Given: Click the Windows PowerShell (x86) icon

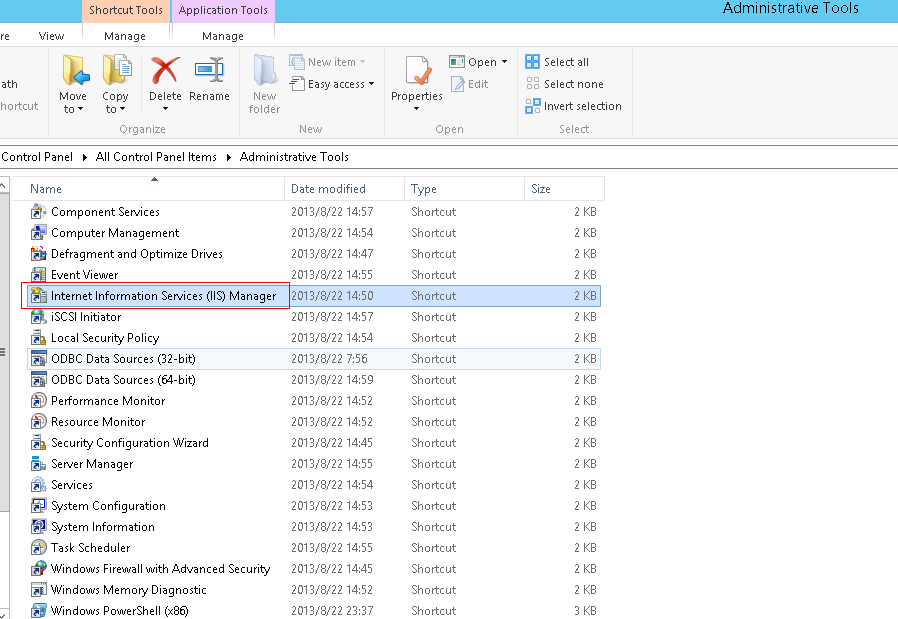Looking at the screenshot, I should (38, 610).
